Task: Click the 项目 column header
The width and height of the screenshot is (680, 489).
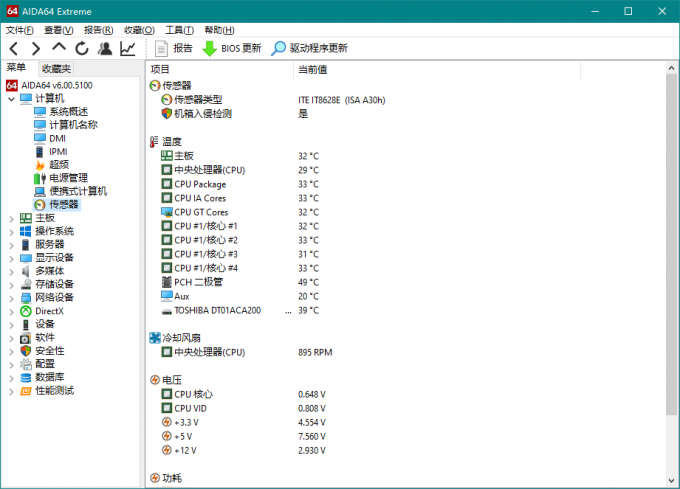Action: 160,69
